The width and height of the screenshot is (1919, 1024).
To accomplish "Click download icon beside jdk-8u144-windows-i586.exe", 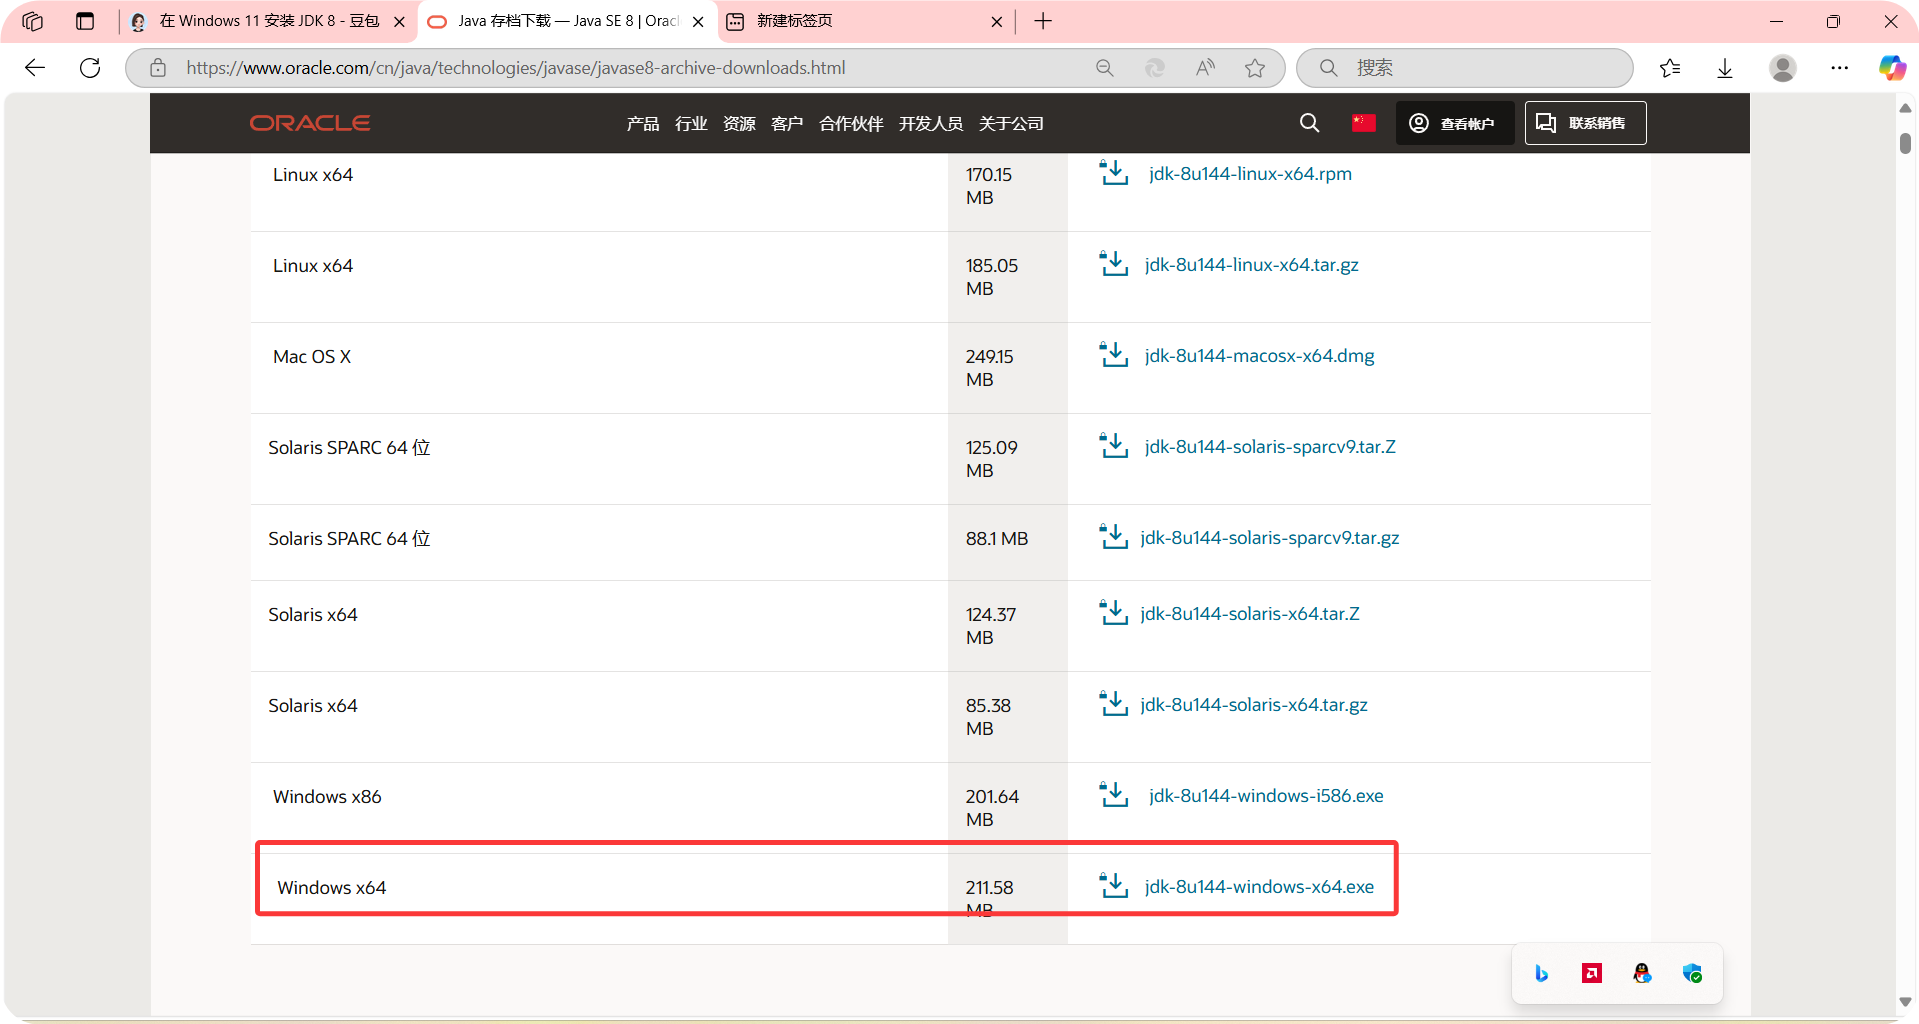I will coord(1113,795).
